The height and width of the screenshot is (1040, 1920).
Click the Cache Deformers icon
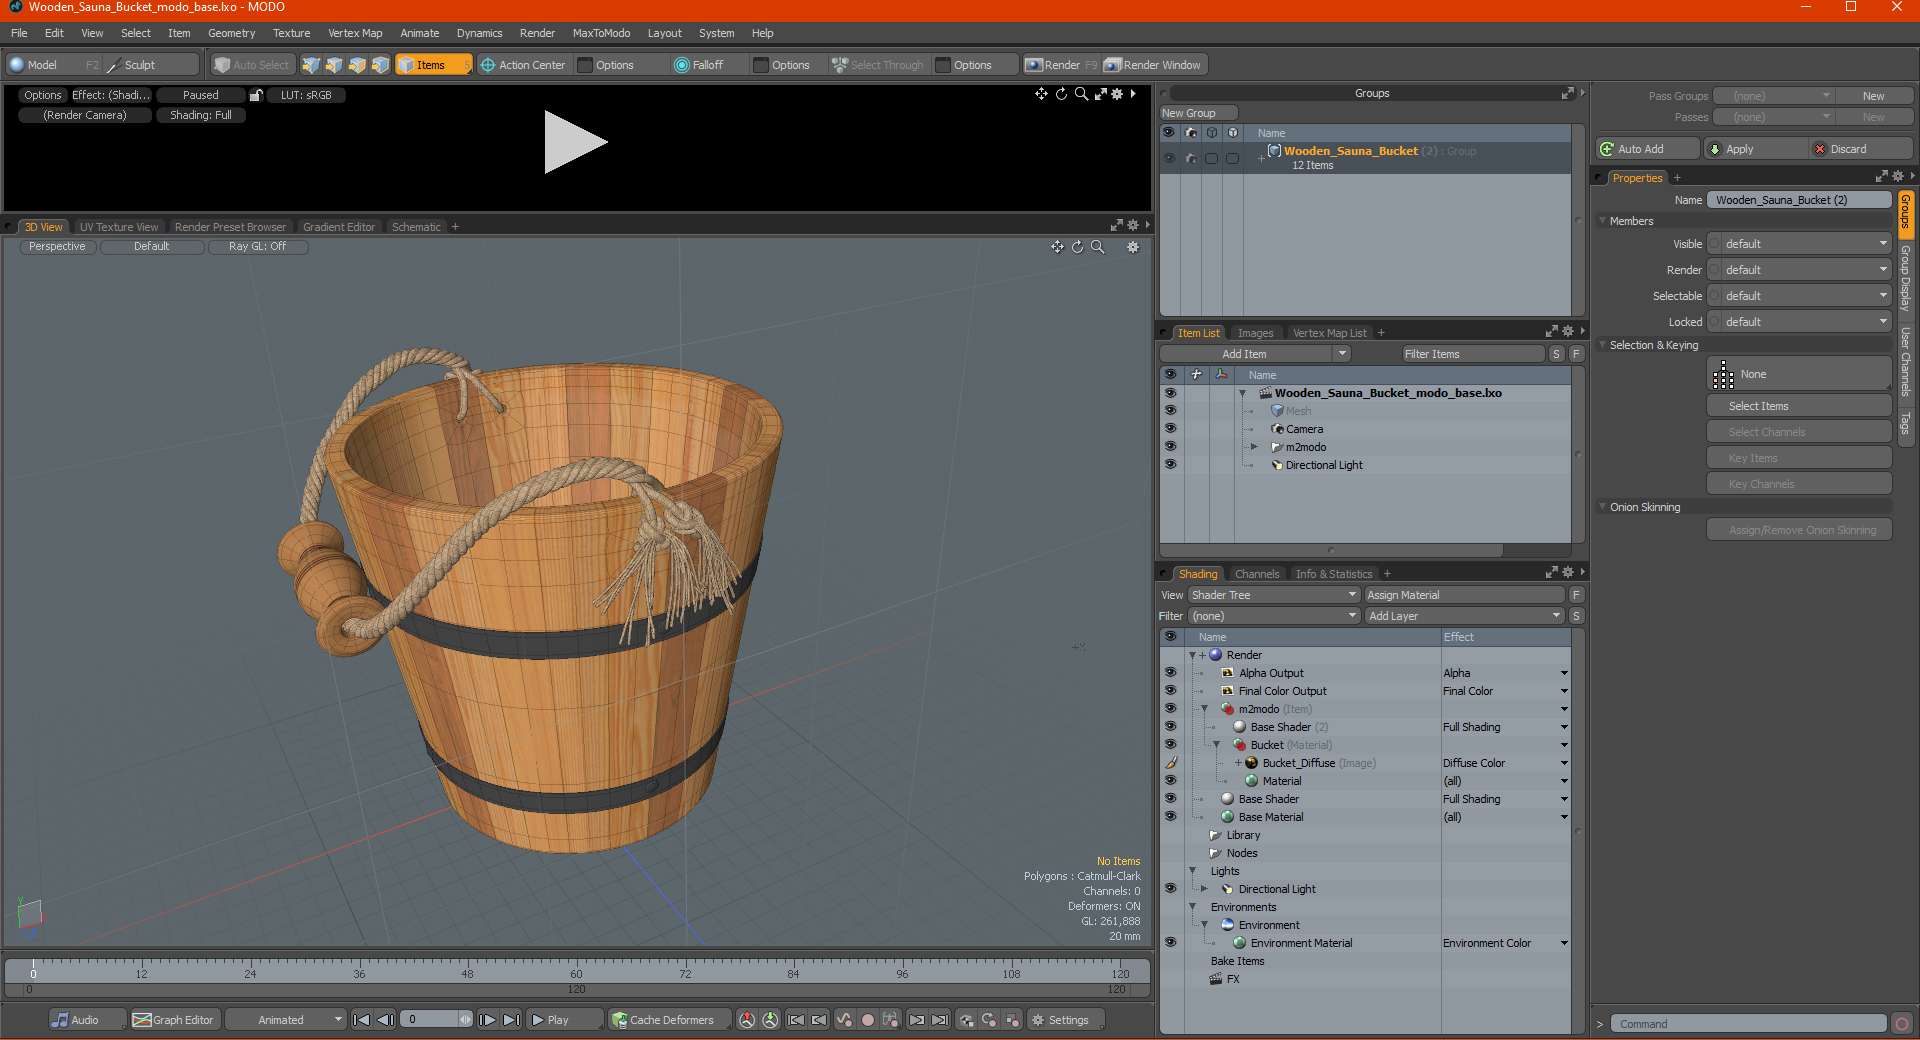tap(620, 1020)
